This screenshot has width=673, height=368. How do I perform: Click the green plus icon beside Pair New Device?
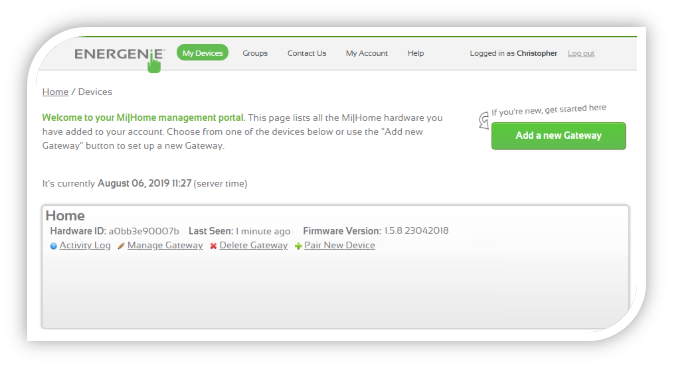(x=298, y=246)
